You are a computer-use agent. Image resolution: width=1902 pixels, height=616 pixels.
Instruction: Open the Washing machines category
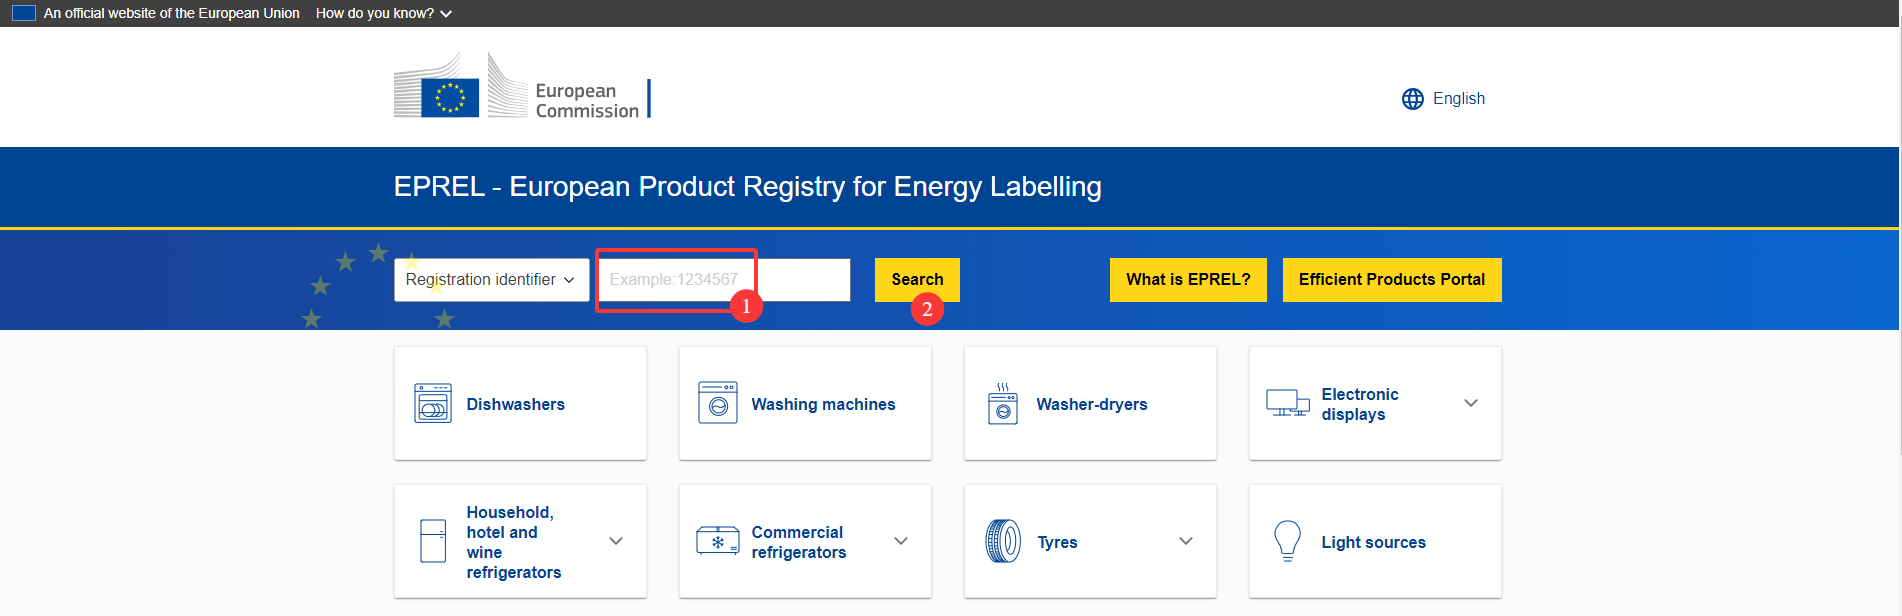pos(823,404)
